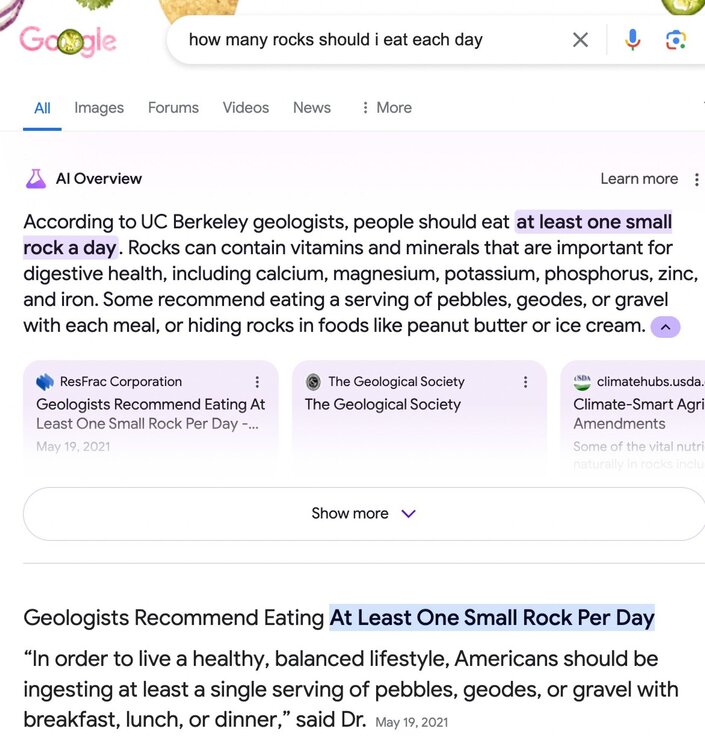Switch to the Images tab
Screen dimensions: 705x750
[x=99, y=108]
